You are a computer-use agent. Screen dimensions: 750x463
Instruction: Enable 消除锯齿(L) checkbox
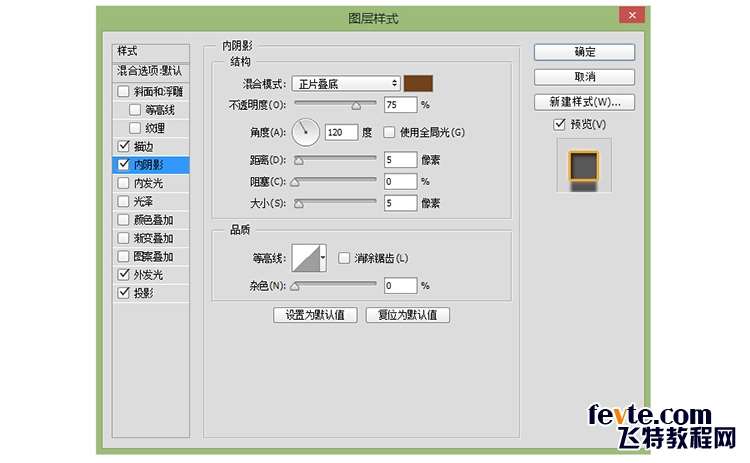[x=343, y=258]
